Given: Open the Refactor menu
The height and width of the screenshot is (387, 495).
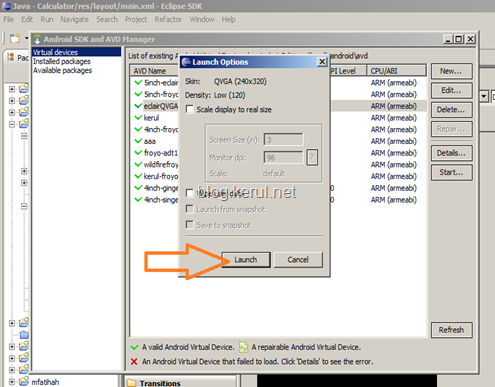Looking at the screenshot, I should tap(168, 19).
